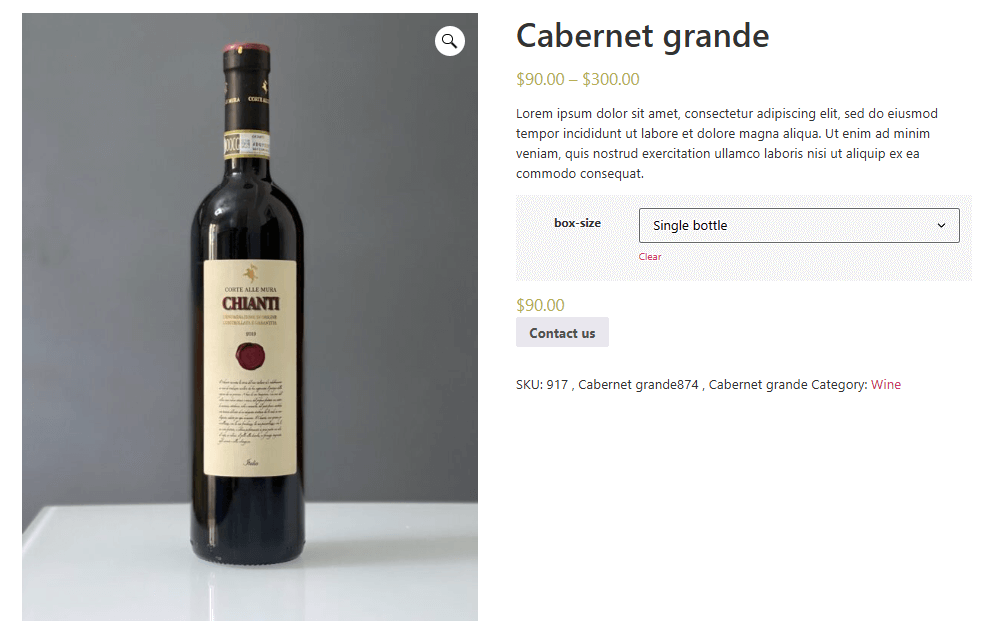Screen dimensions: 1008x639
Task: Click the SKU: 917 text
Action: click(542, 384)
